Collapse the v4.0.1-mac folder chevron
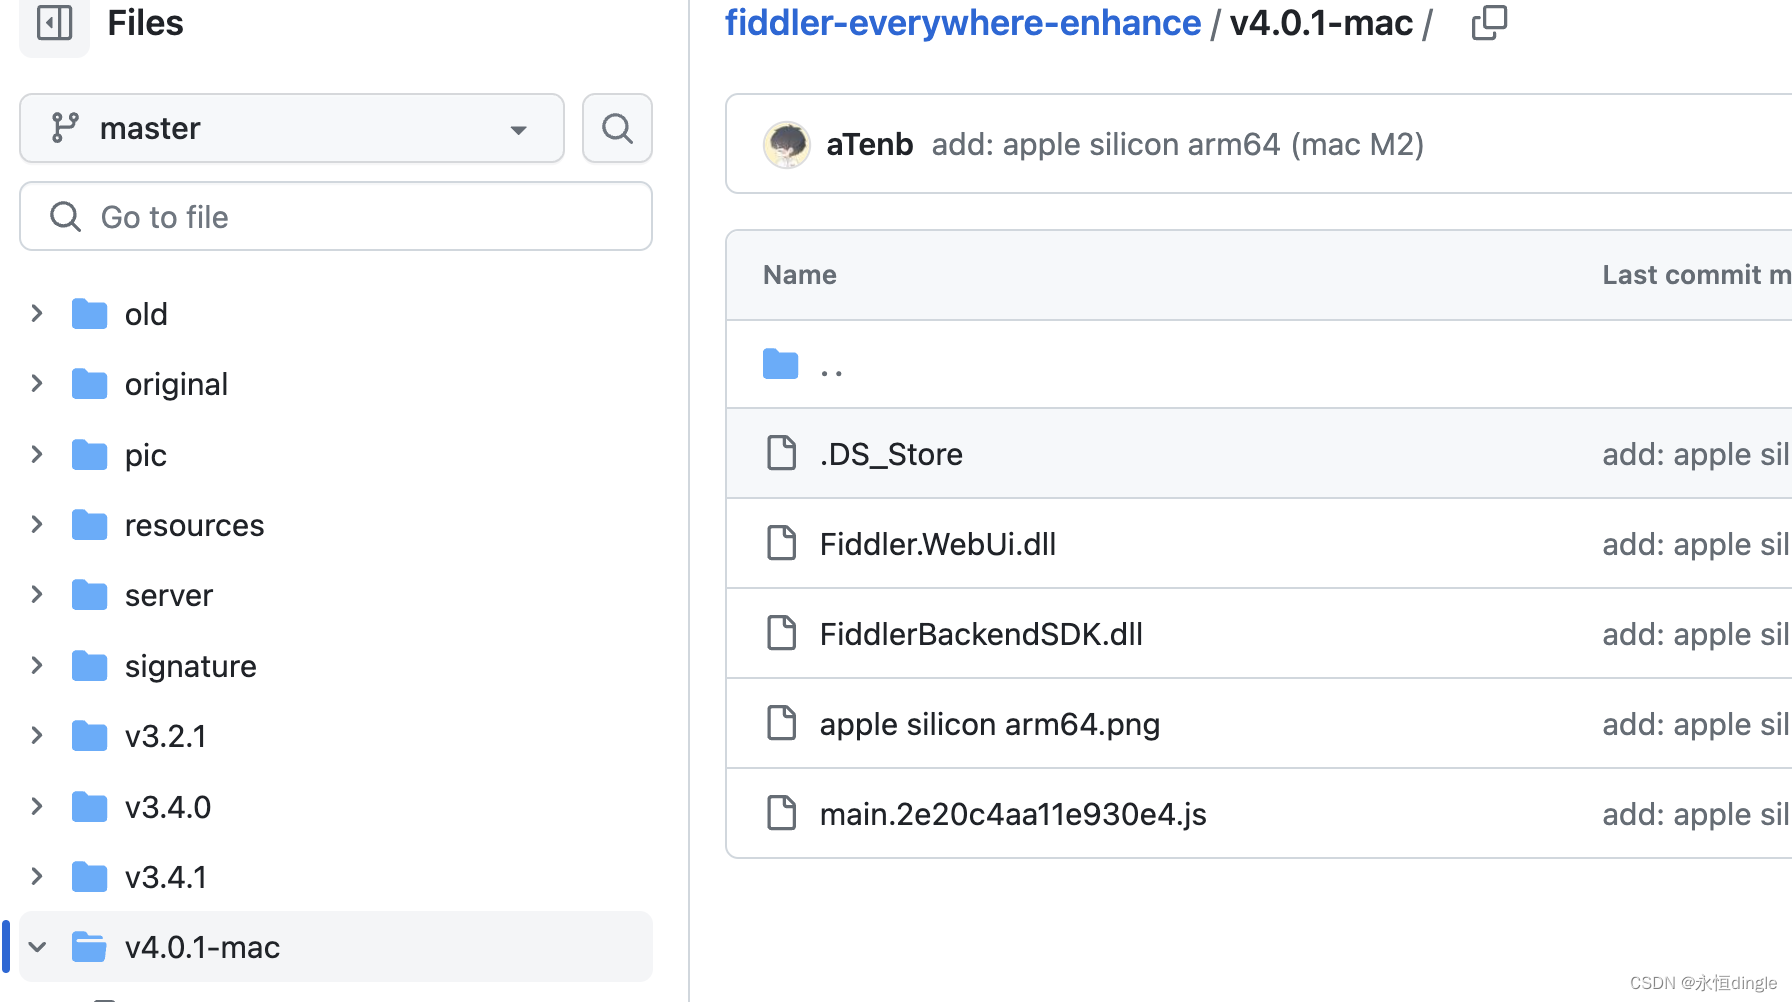Viewport: 1792px width, 1002px height. (x=37, y=947)
